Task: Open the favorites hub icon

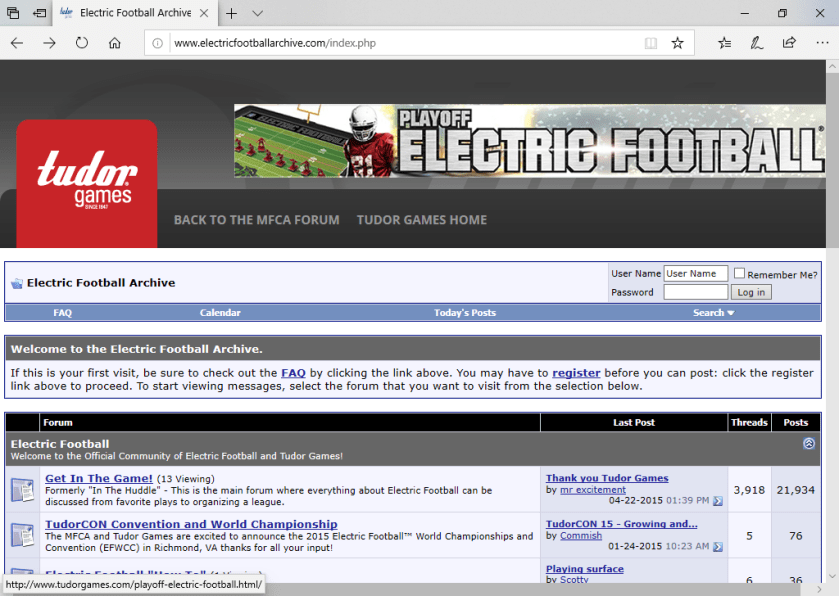Action: click(725, 43)
